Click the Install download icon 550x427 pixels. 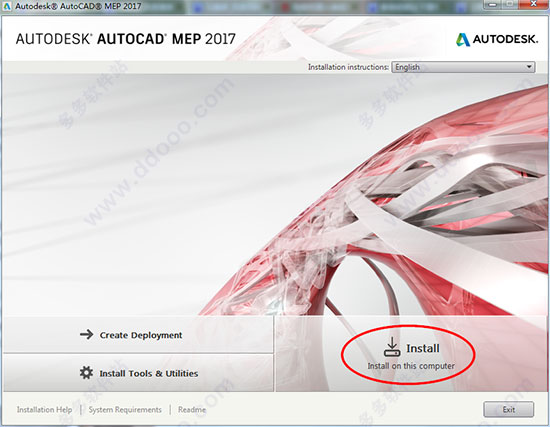(392, 347)
